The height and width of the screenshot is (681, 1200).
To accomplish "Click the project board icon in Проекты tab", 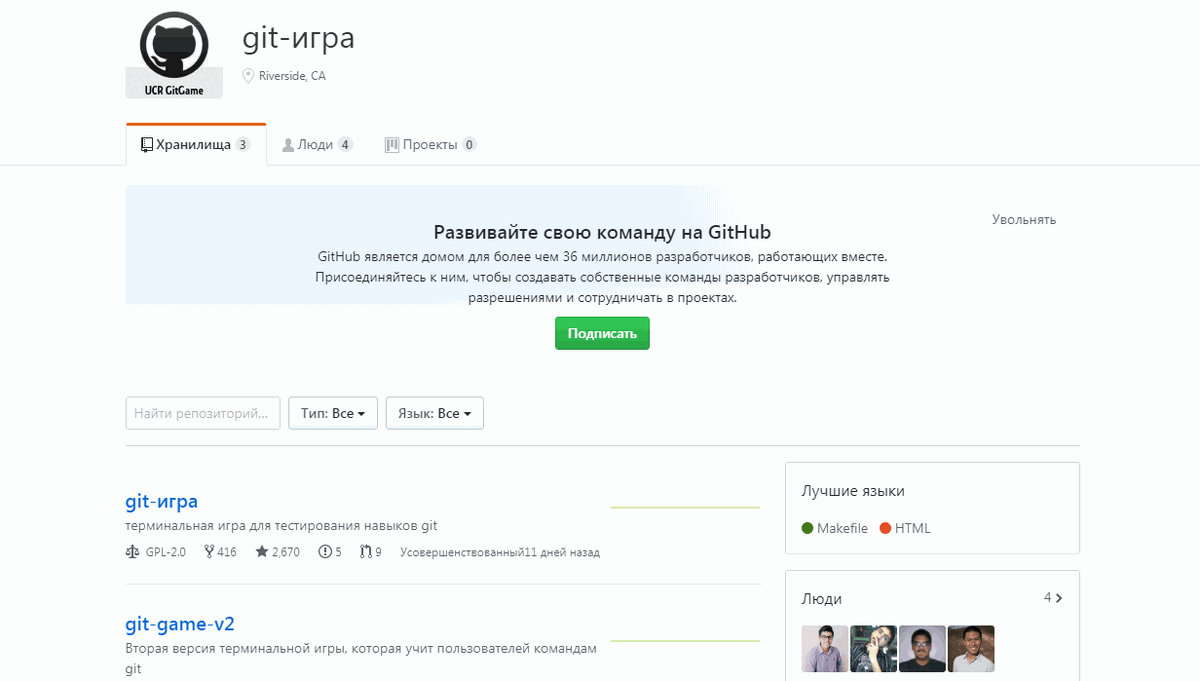I will coord(392,145).
